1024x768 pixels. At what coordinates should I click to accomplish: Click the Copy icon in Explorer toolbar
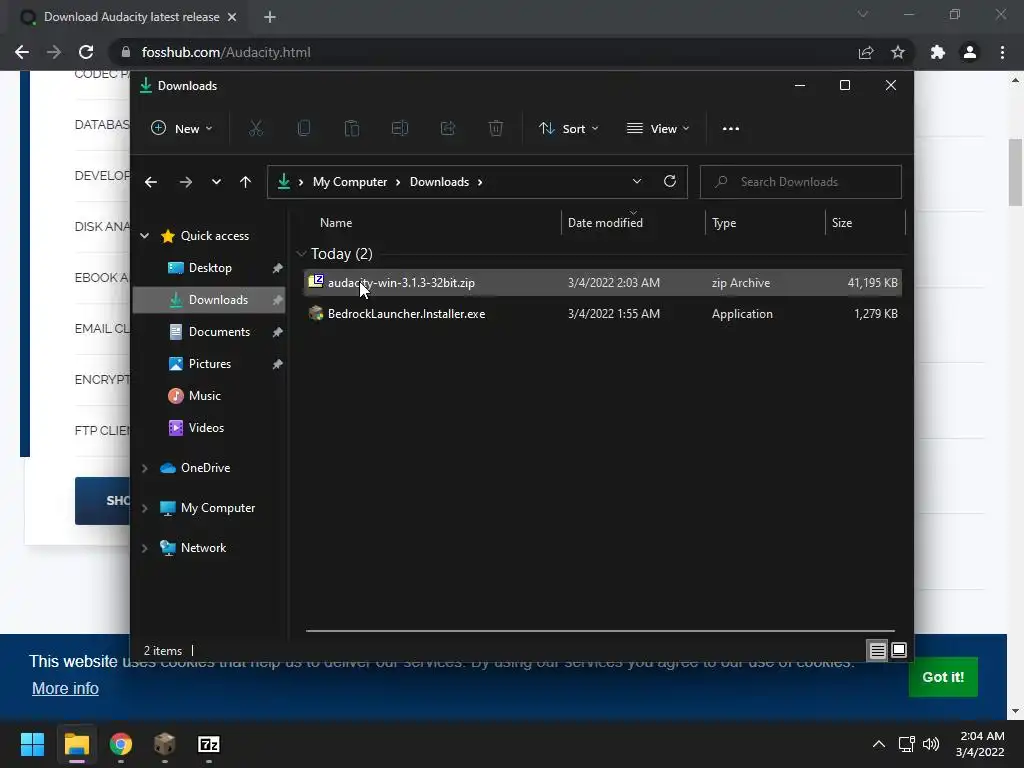(304, 129)
